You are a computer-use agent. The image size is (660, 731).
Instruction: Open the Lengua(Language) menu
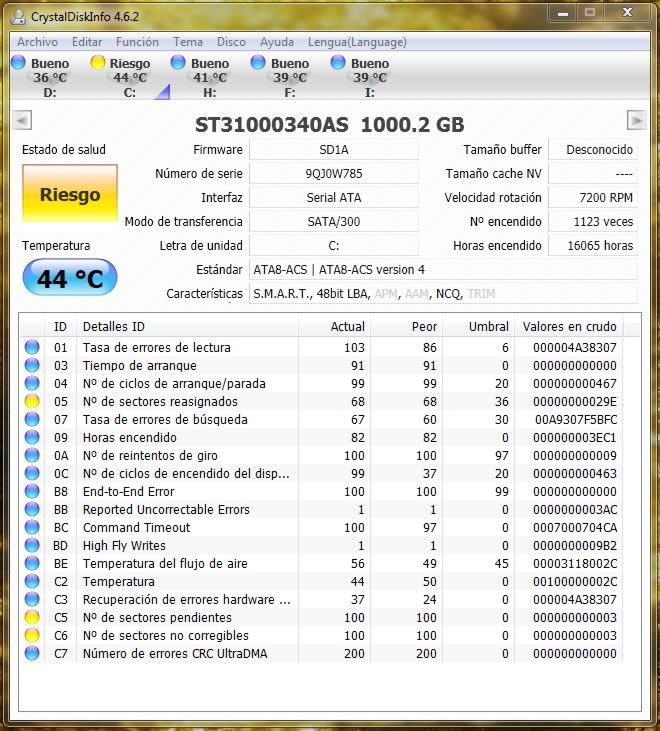click(x=357, y=42)
